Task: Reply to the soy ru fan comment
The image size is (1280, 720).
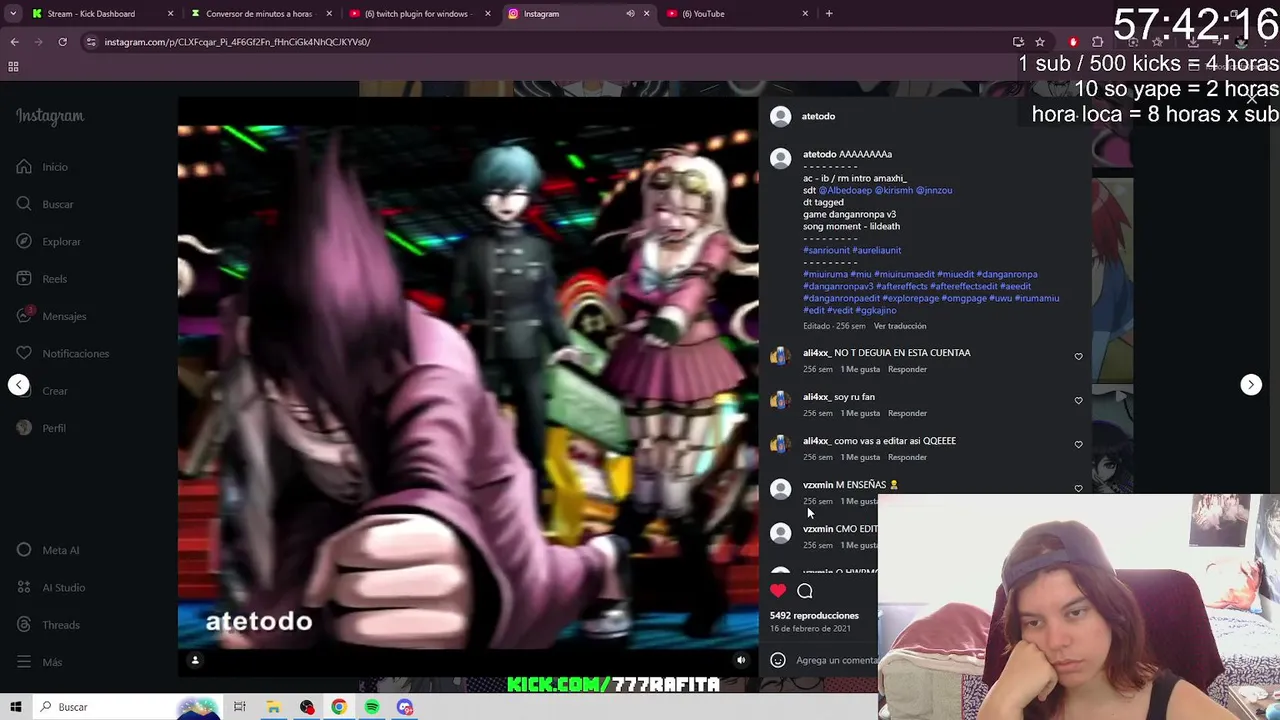Action: point(907,413)
